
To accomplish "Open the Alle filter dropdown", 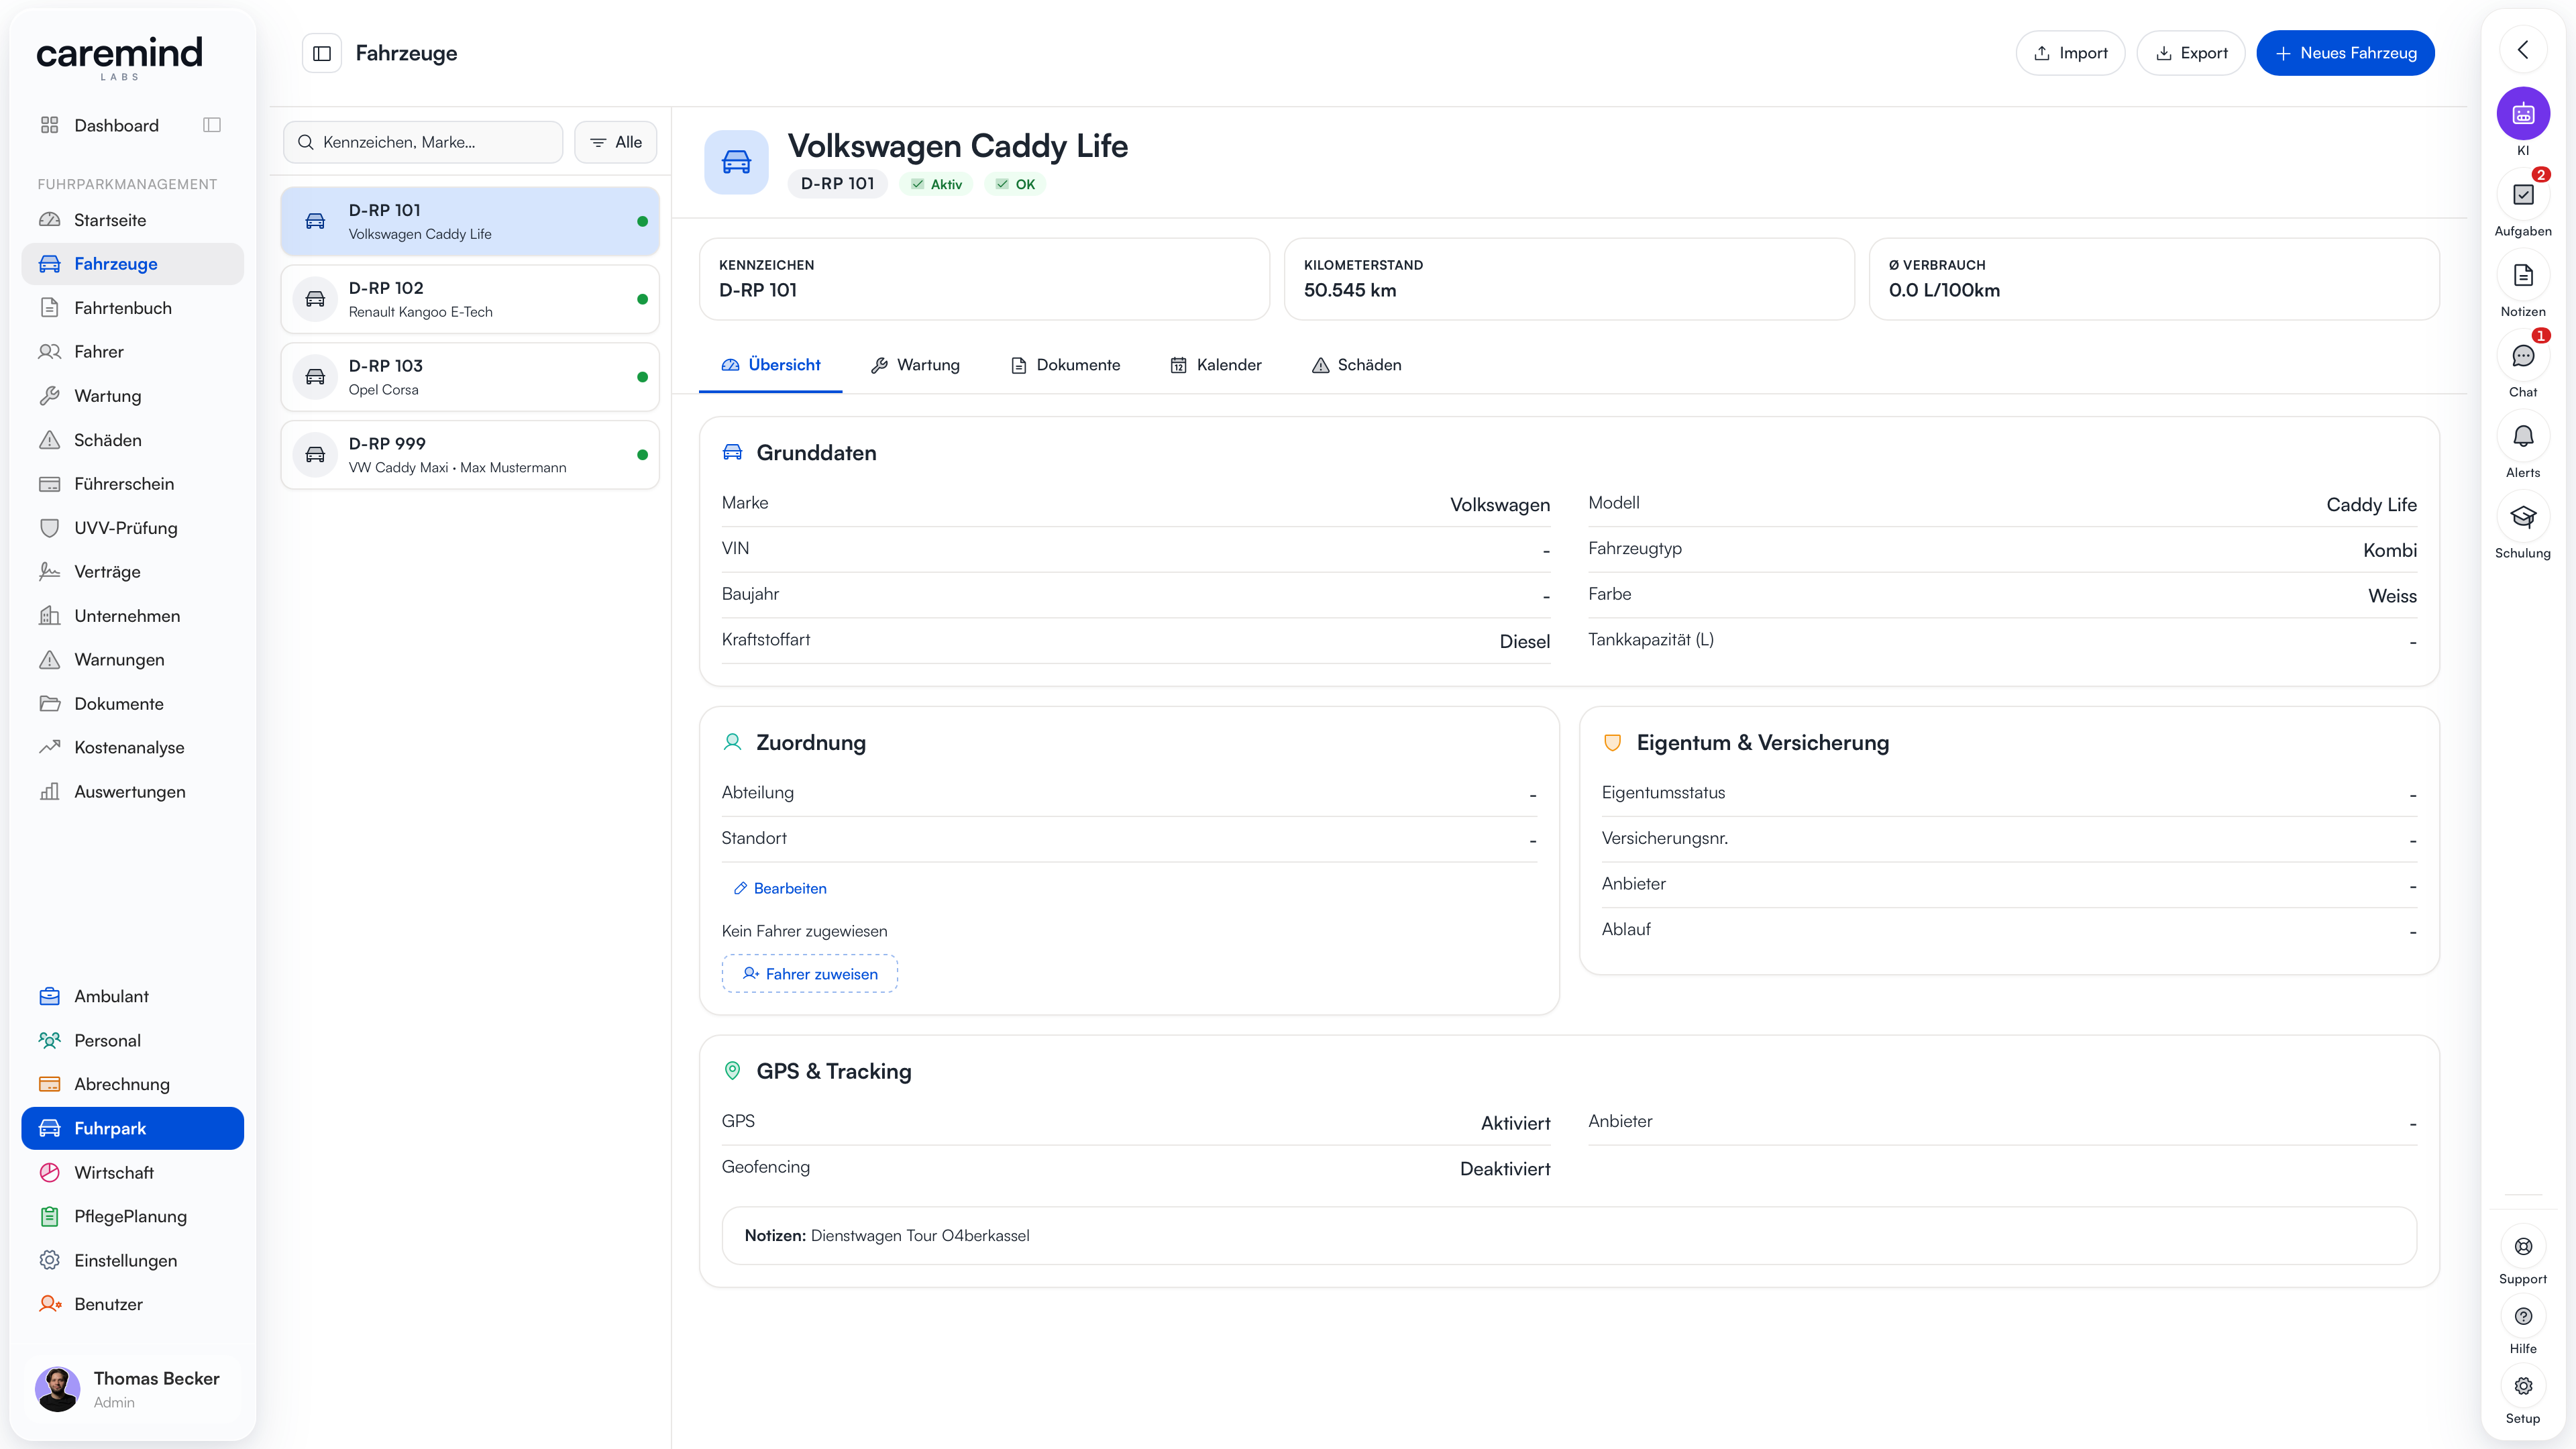I will coord(616,142).
